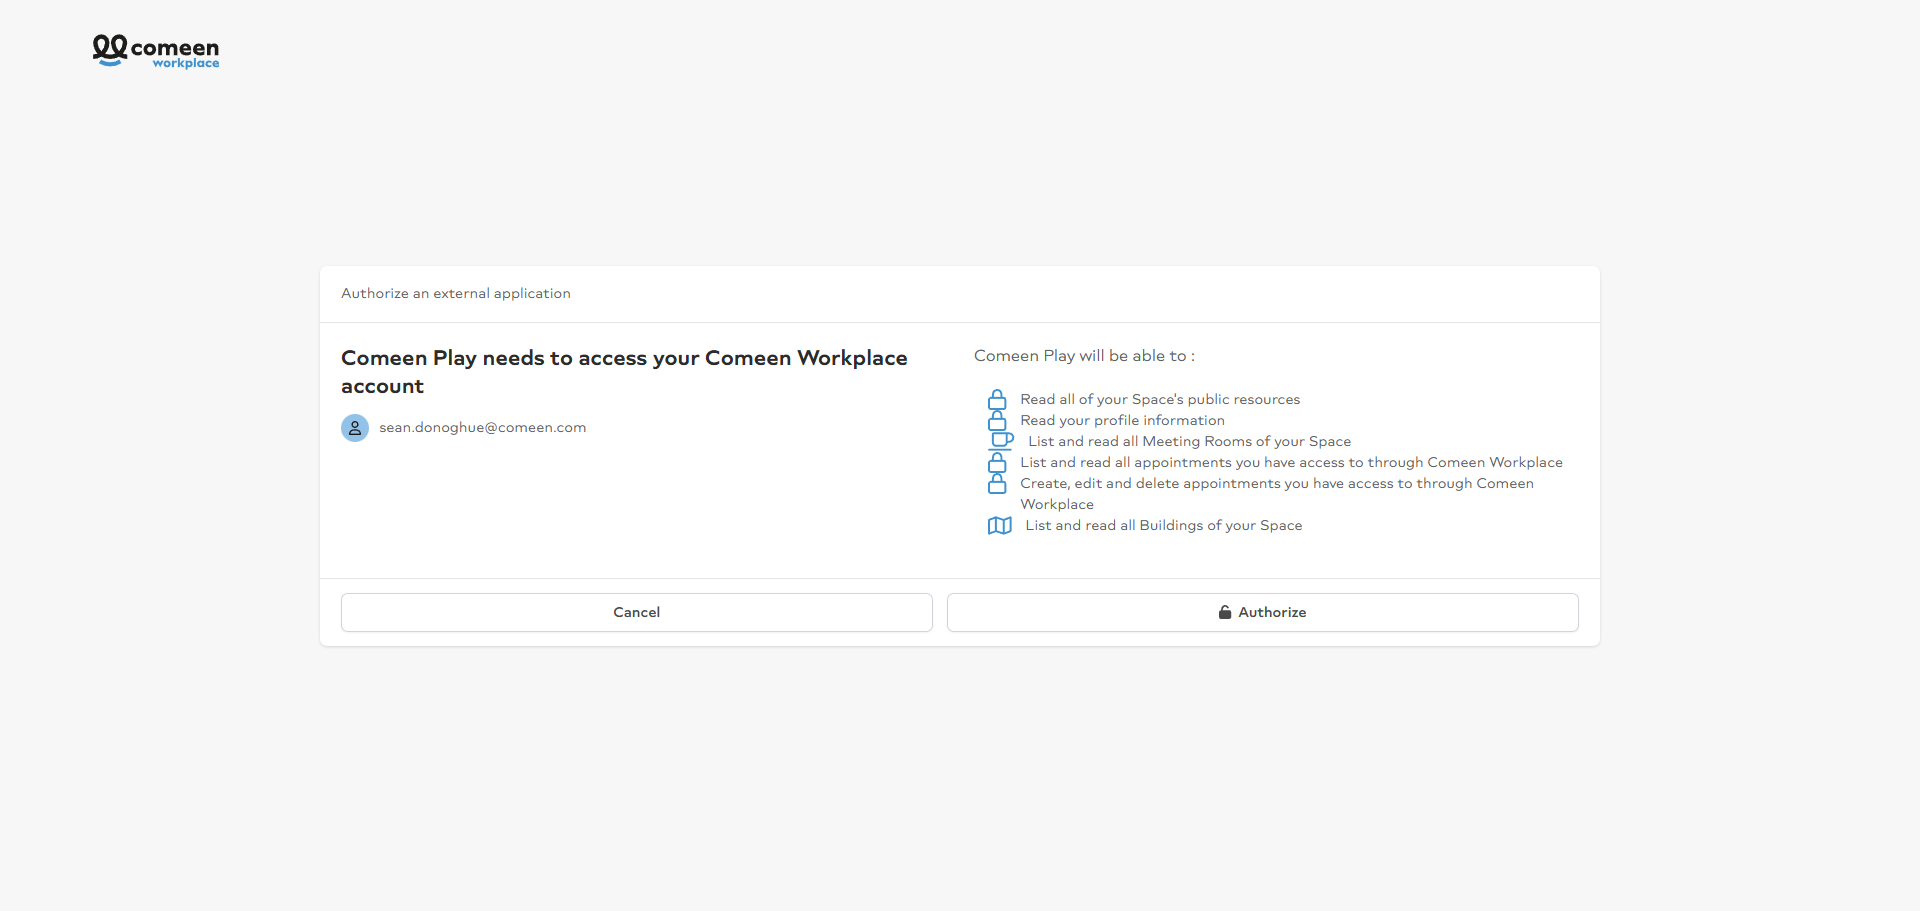Click the 'Comeen Play will be able to' label

pos(1085,356)
